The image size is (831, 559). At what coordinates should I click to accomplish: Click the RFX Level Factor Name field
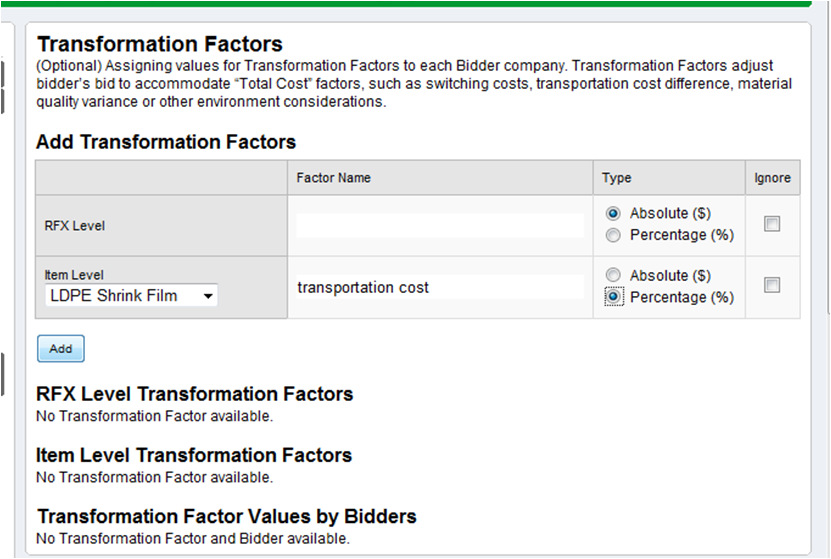point(439,225)
